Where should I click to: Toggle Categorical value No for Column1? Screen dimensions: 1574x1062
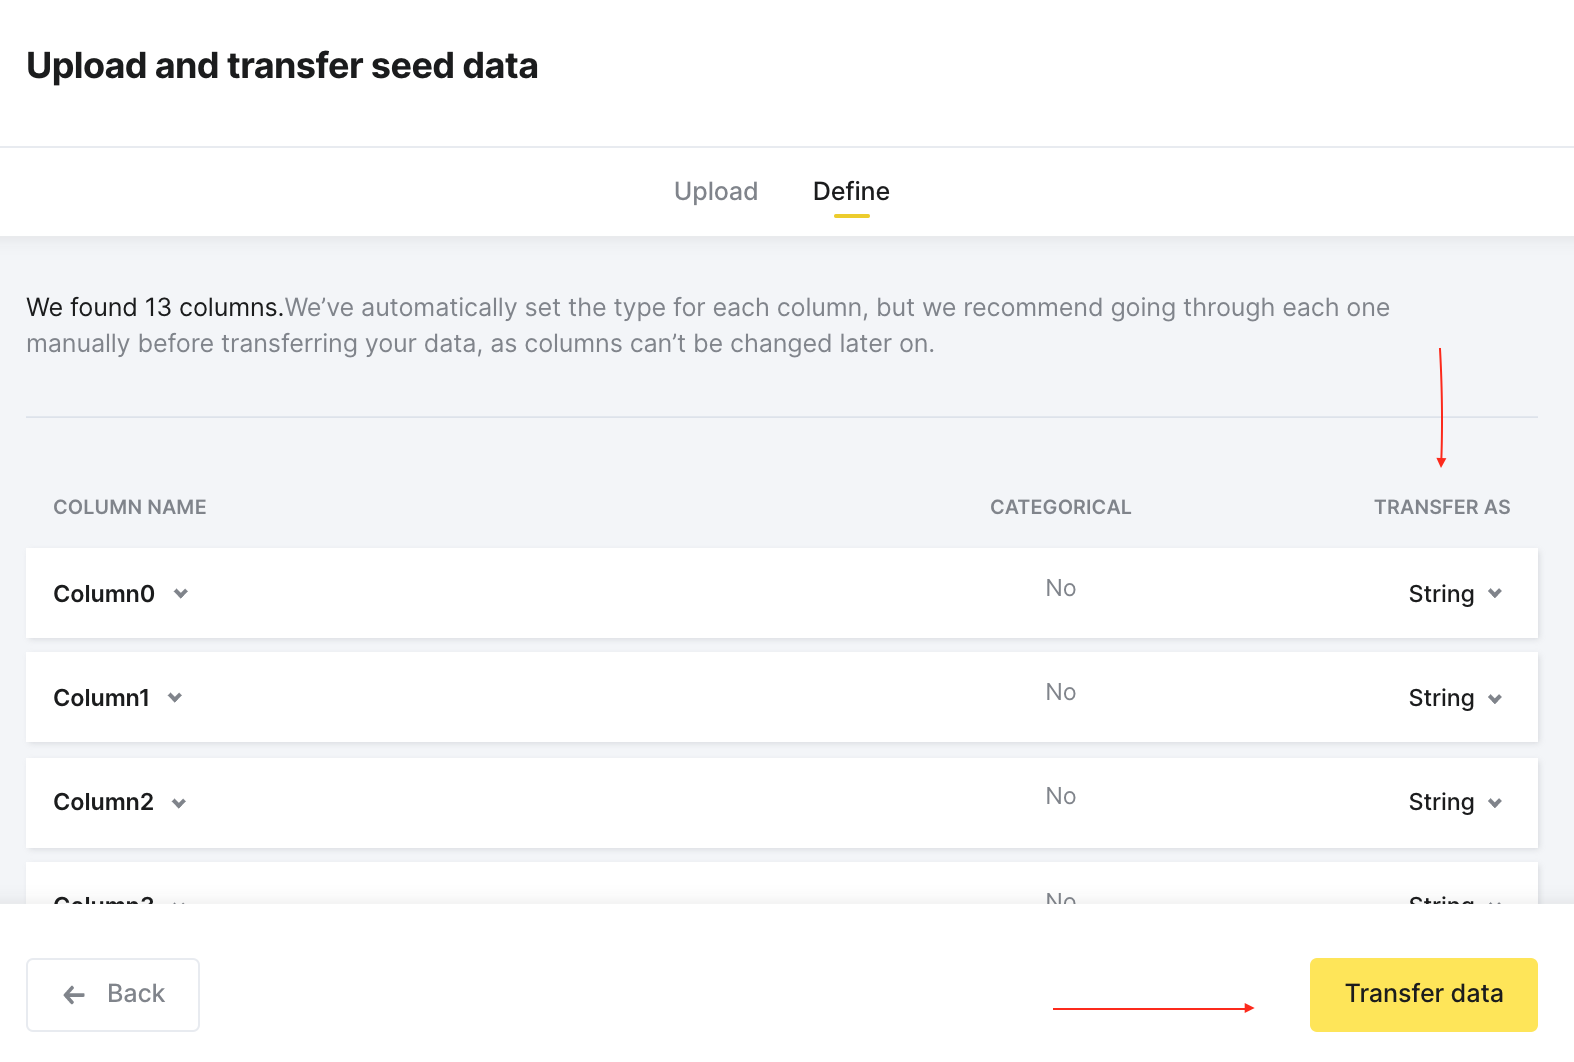[x=1061, y=692]
